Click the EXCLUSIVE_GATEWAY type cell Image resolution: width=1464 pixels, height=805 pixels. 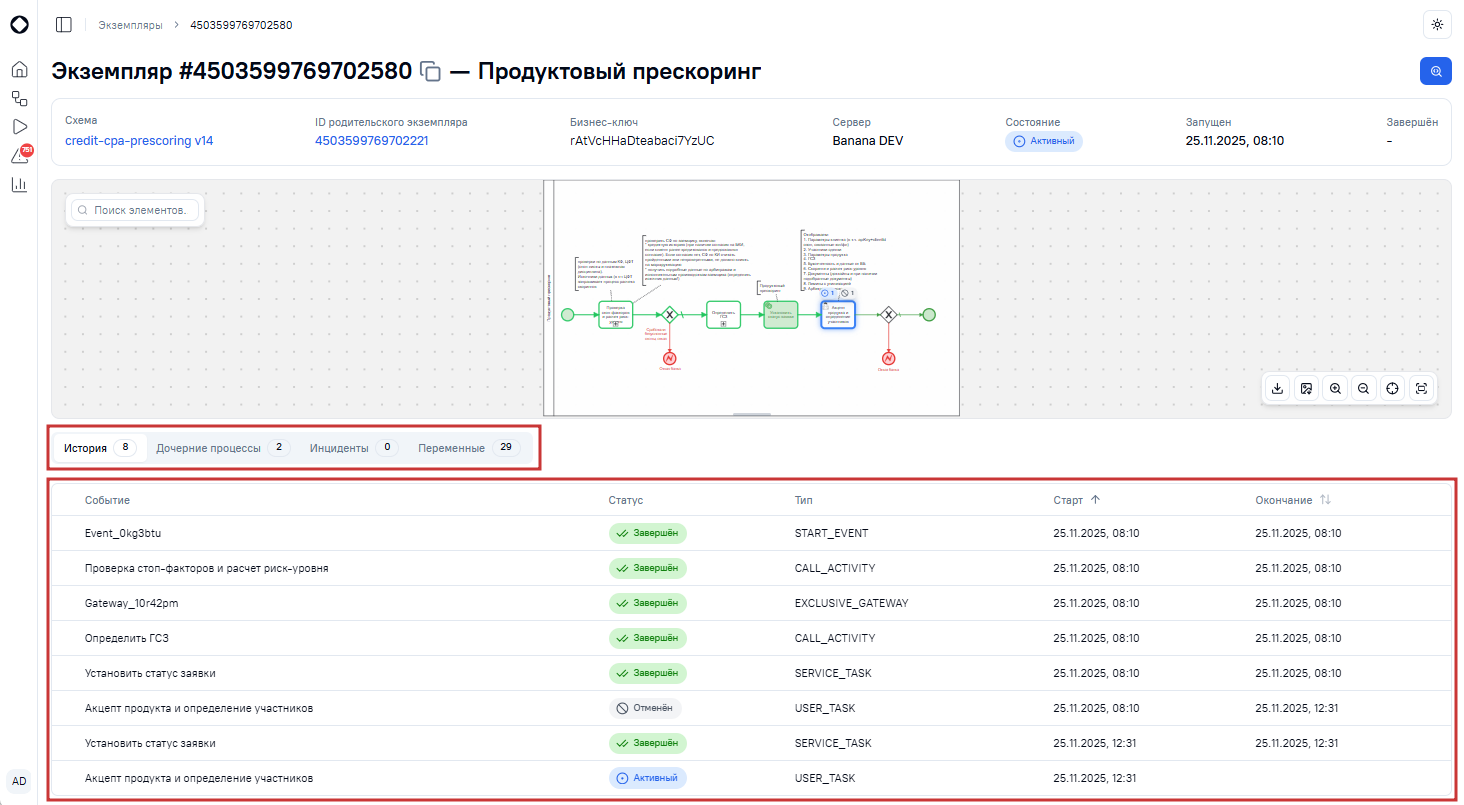click(x=851, y=603)
